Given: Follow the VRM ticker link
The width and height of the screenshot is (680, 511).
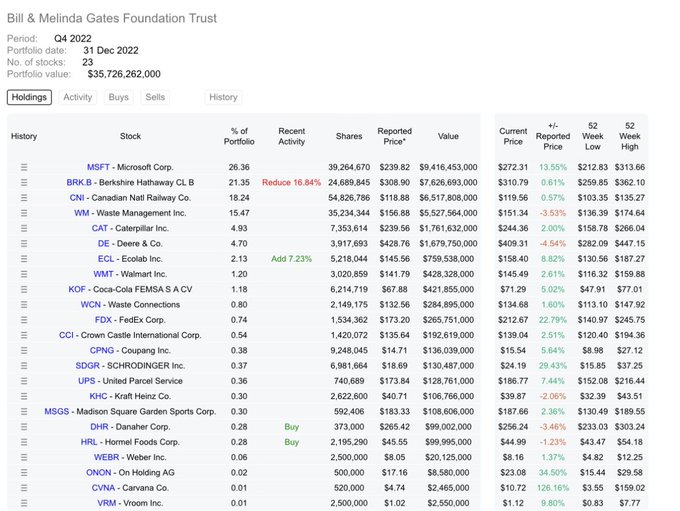Looking at the screenshot, I should coord(107,503).
